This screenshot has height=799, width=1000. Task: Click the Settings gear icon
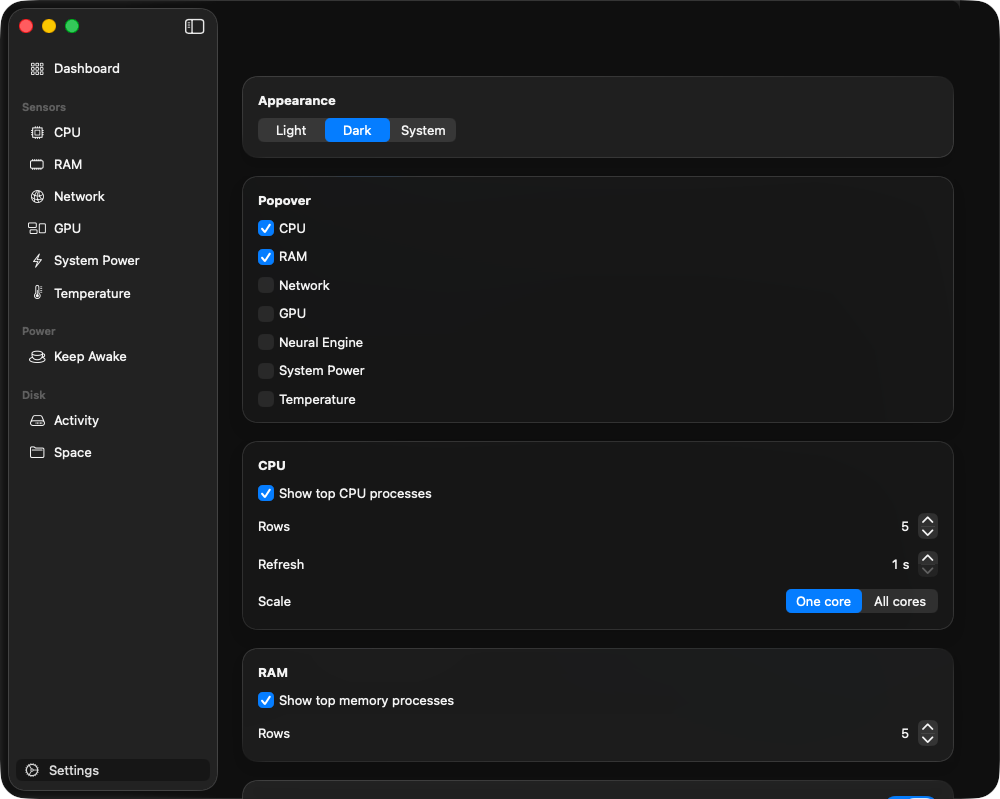coord(32,770)
